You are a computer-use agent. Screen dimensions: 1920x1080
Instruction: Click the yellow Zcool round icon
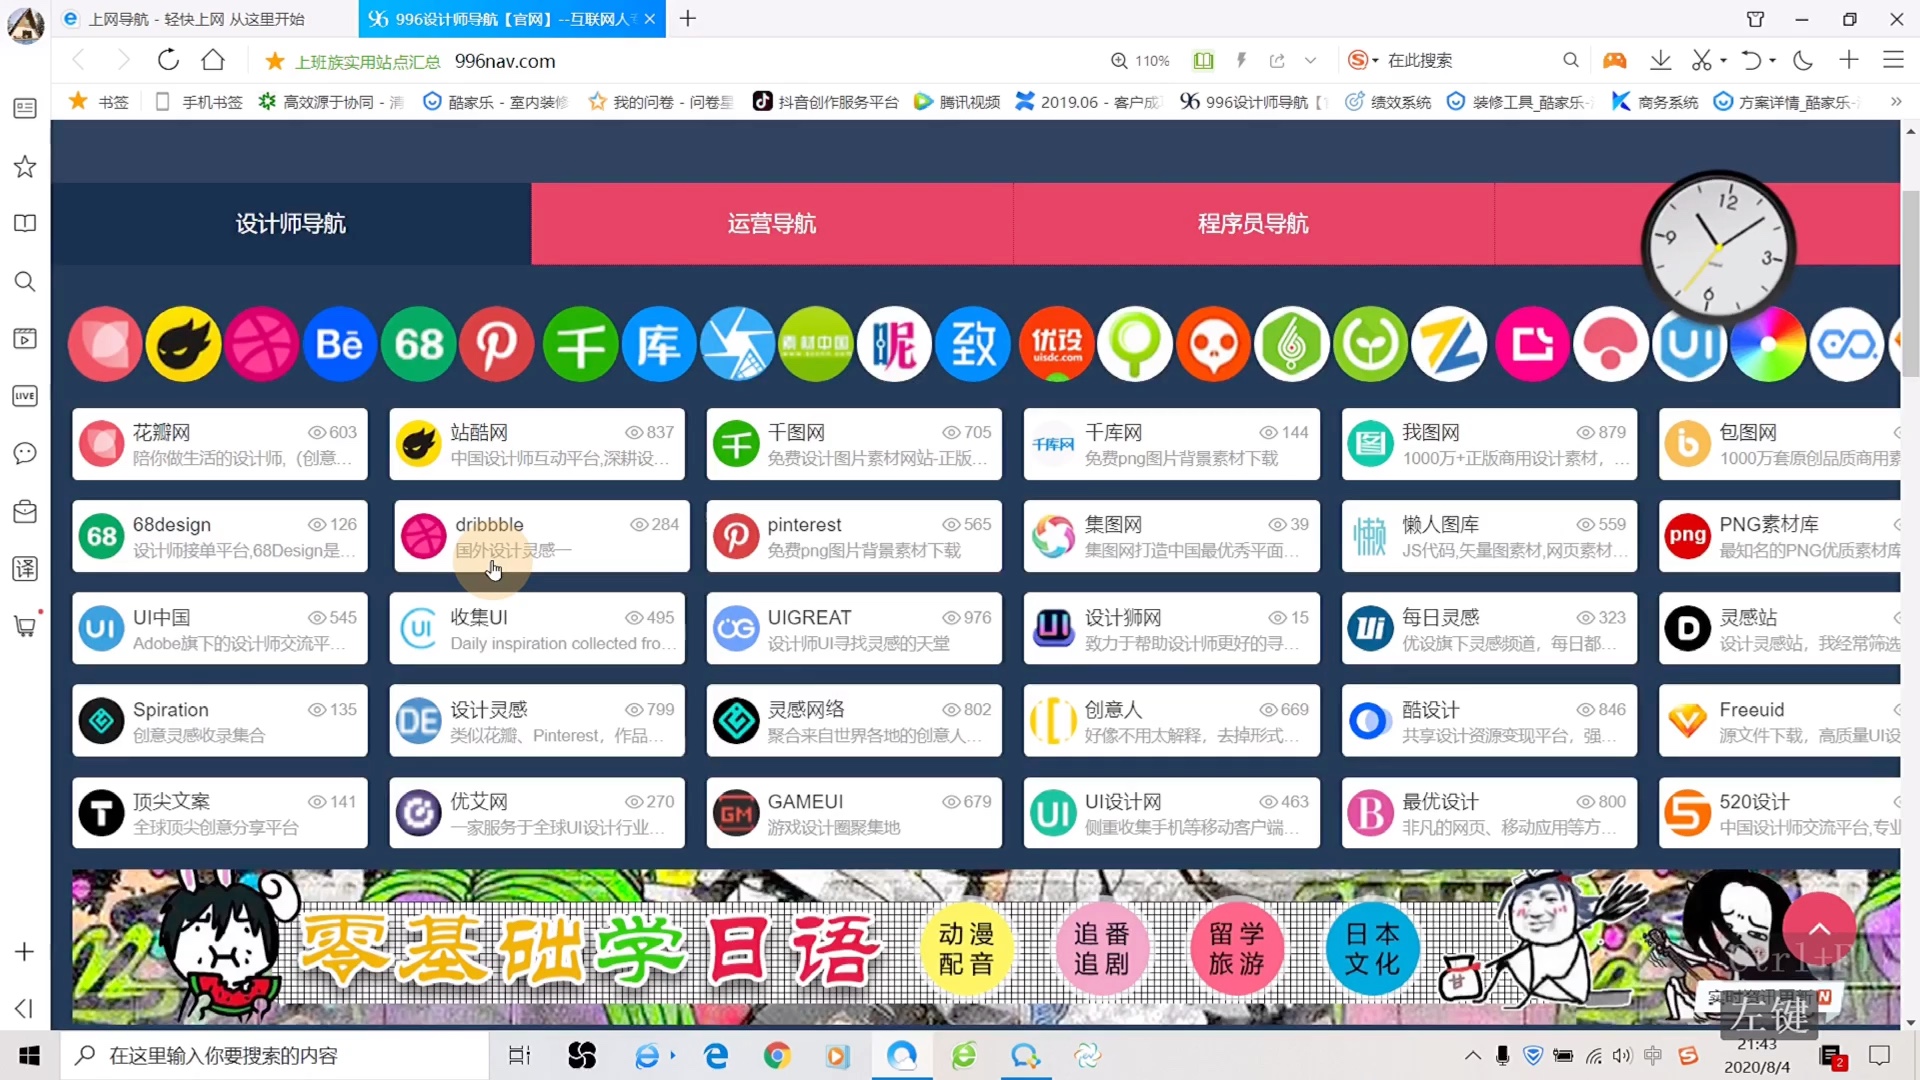pyautogui.click(x=183, y=344)
